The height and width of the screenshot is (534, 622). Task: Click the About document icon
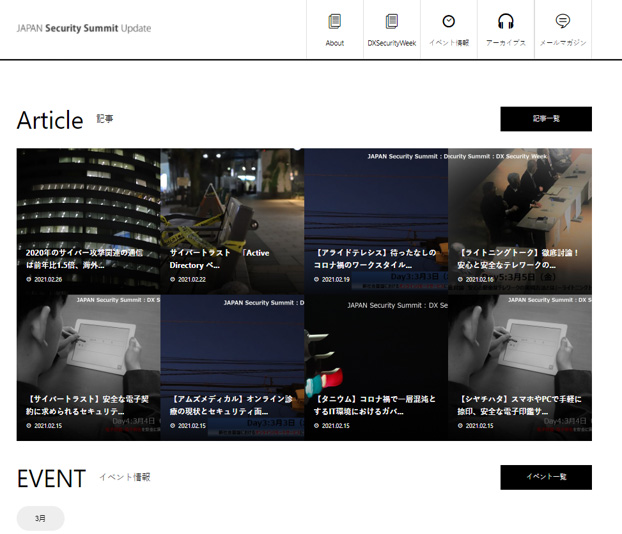(334, 21)
